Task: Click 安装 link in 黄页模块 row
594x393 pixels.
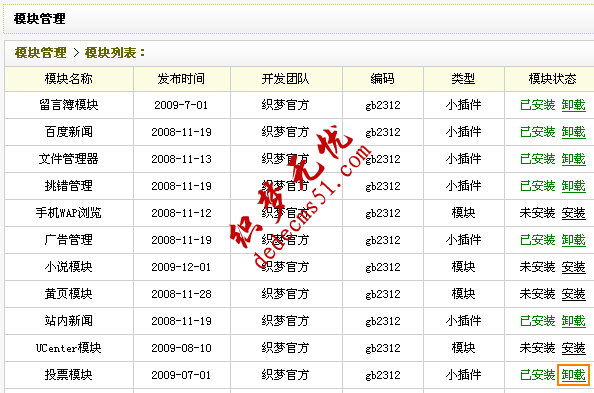Action: (573, 294)
